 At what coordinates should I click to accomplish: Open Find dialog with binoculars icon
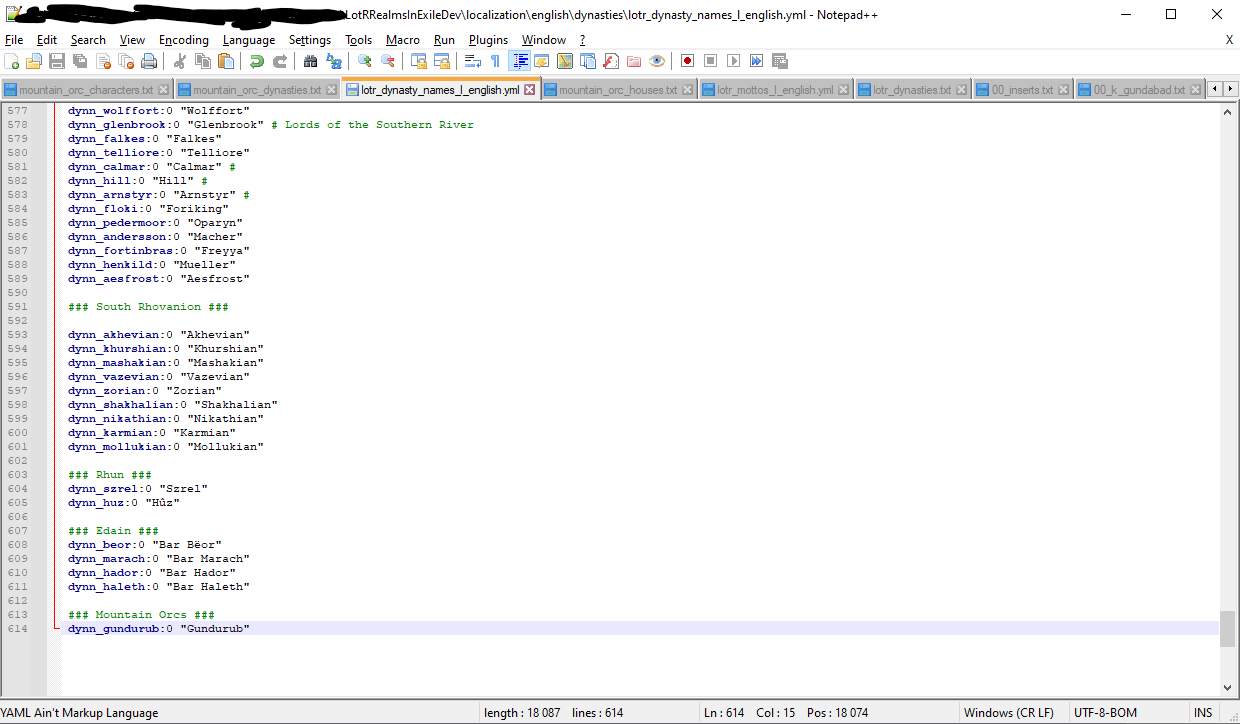311,61
